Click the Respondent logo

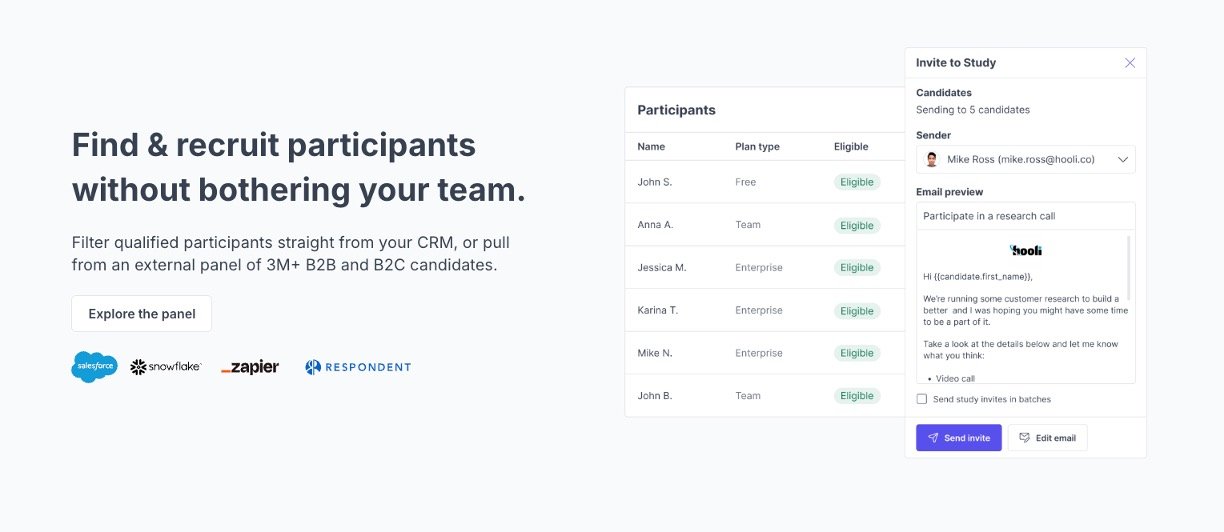tap(358, 367)
